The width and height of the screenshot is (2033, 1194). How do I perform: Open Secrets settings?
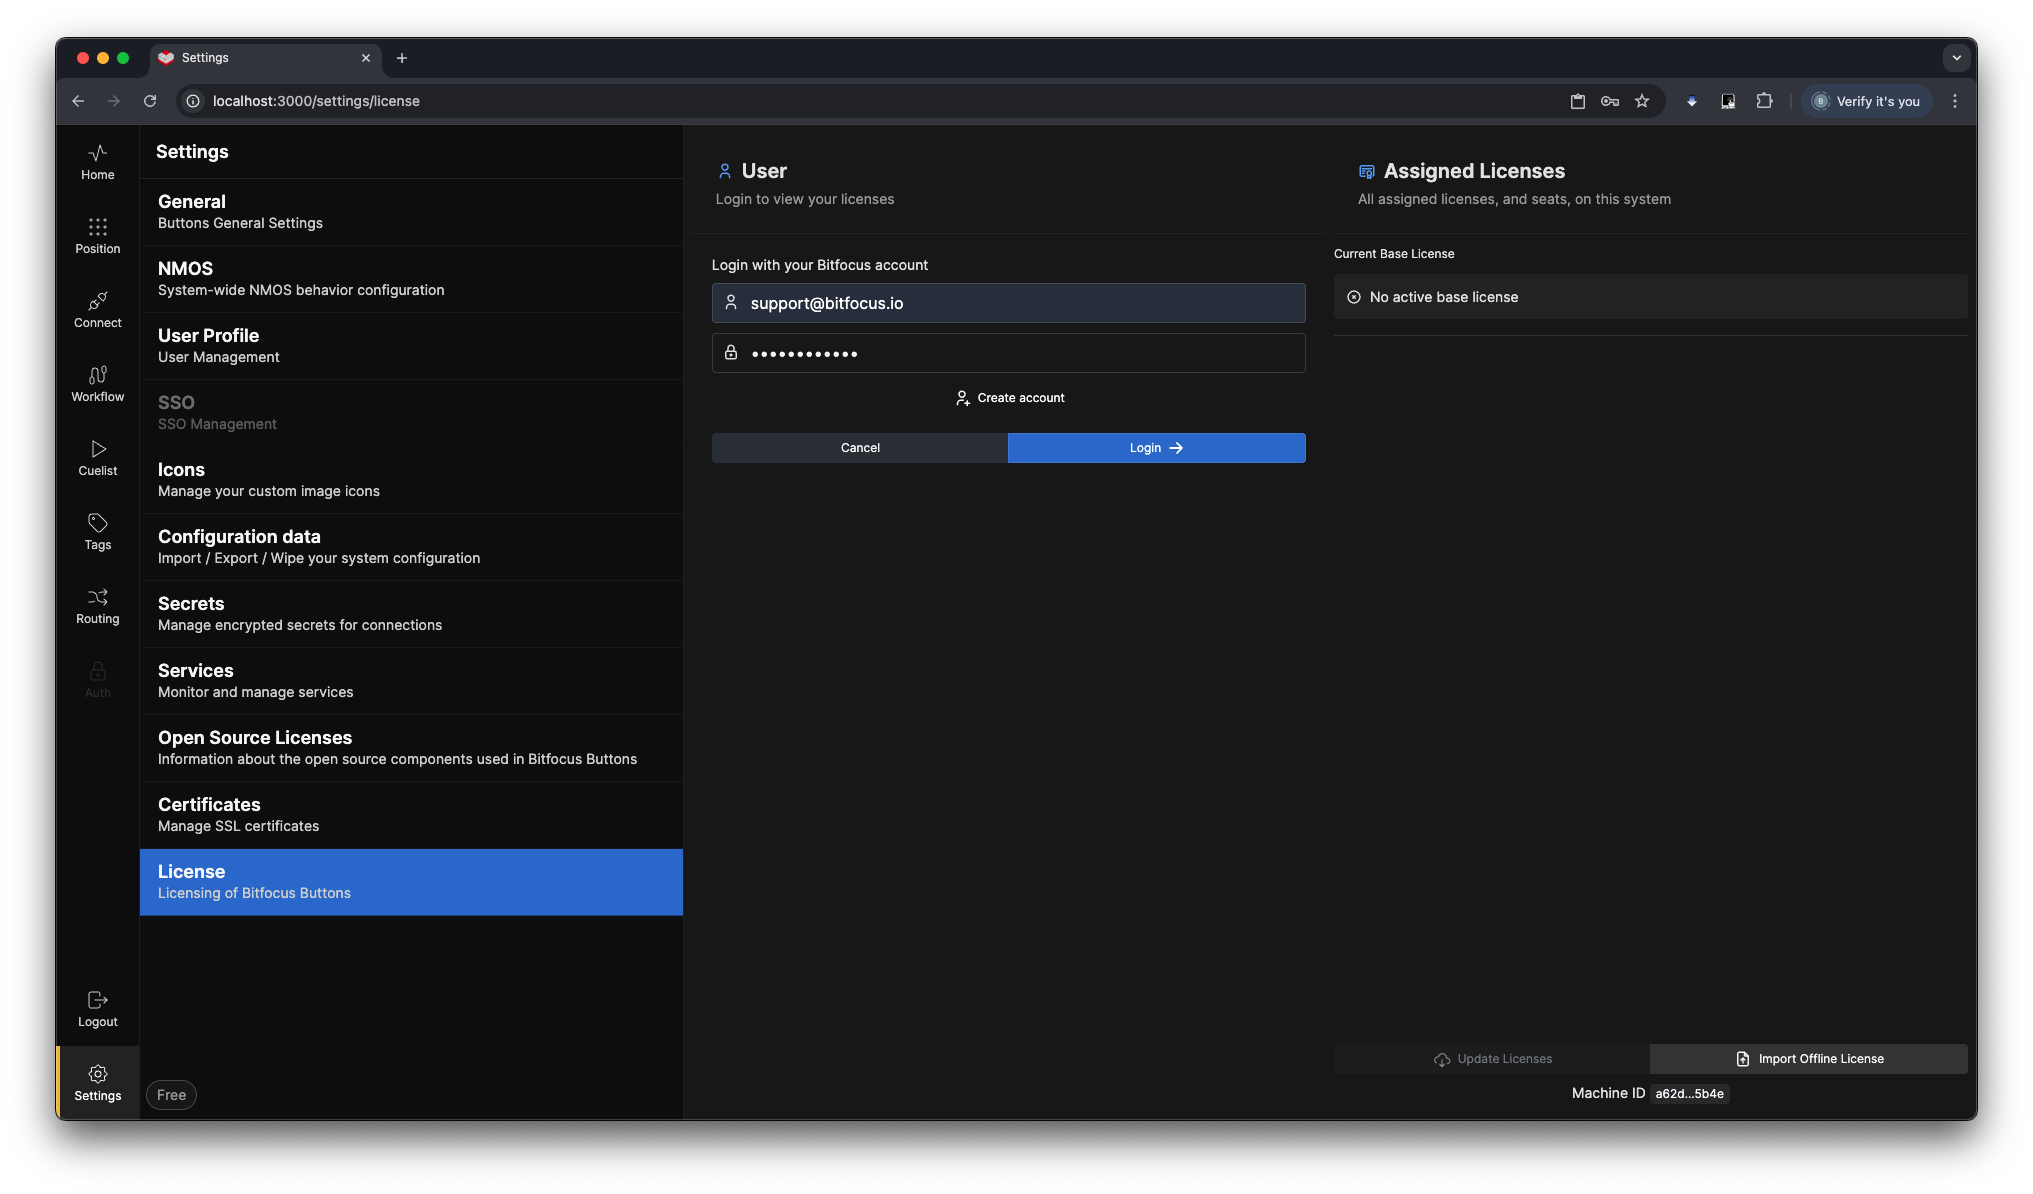click(x=411, y=614)
